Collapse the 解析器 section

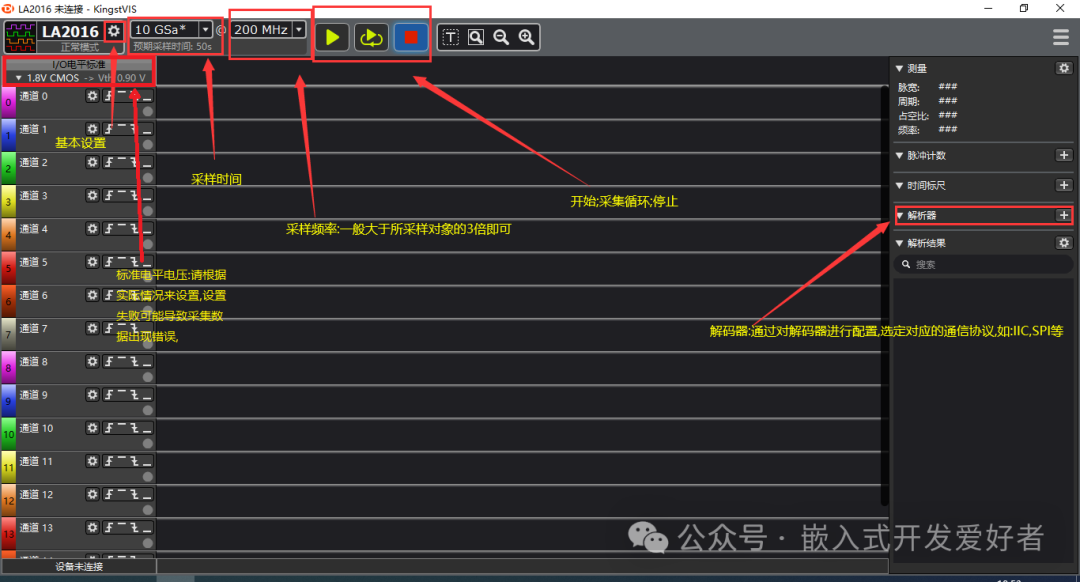(899, 216)
